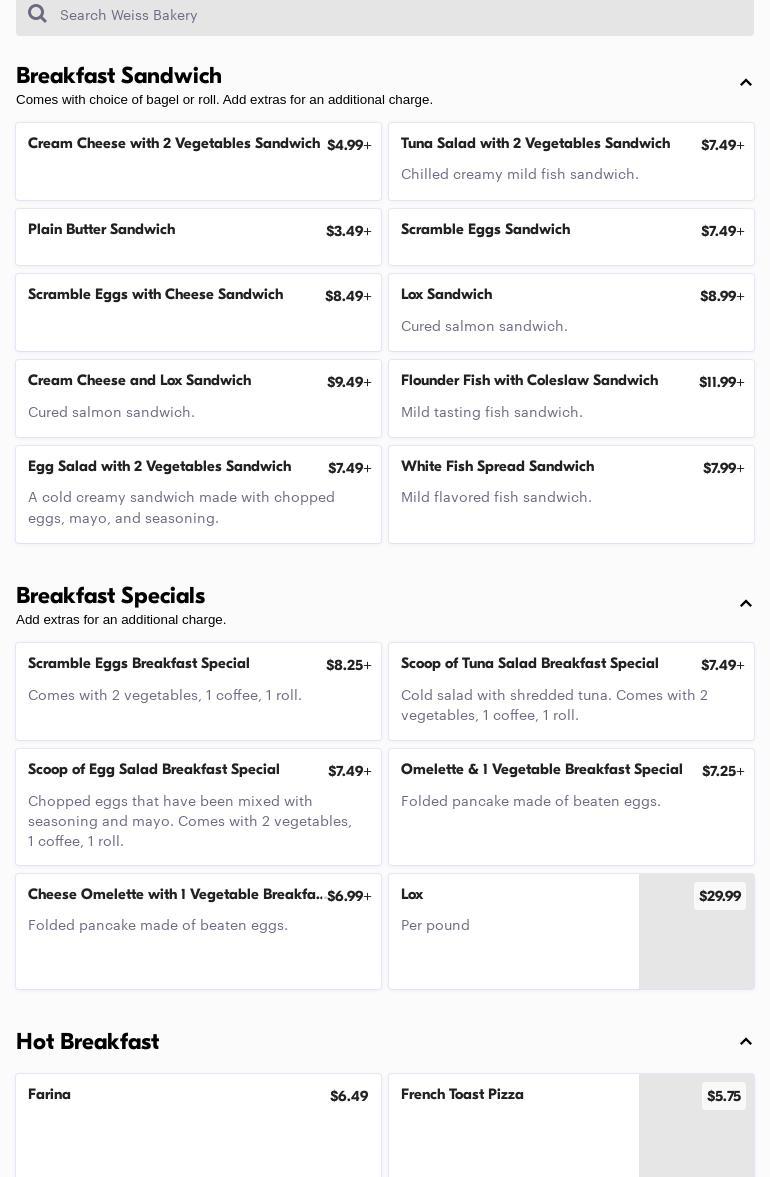Choose Egg Salad with 2 Vegetables Sandwich
Viewport: 770px width, 1177px height.
point(198,495)
